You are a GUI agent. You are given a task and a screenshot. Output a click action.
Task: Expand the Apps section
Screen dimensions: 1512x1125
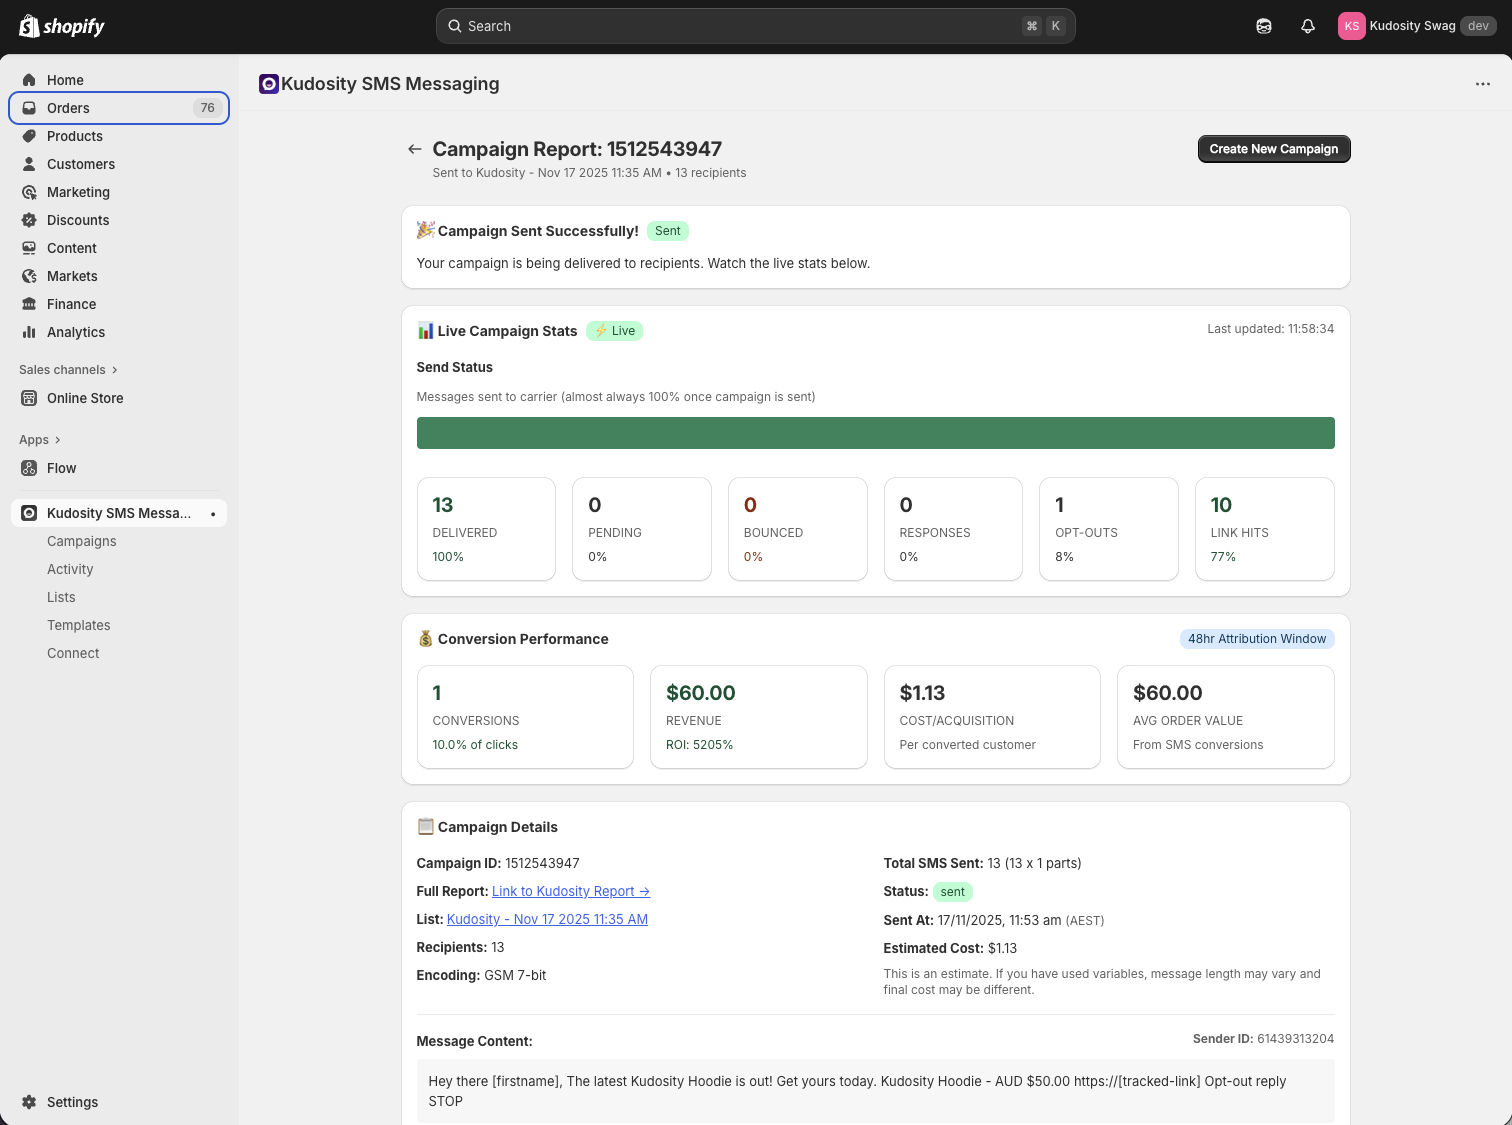point(40,440)
